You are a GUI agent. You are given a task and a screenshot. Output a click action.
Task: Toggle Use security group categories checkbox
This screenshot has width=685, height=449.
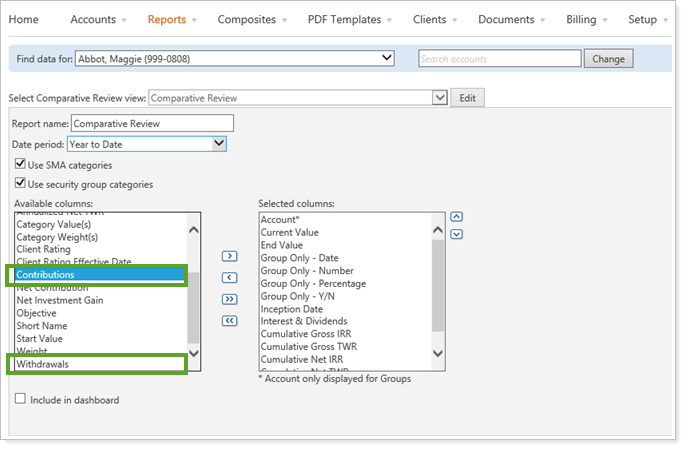click(x=20, y=184)
